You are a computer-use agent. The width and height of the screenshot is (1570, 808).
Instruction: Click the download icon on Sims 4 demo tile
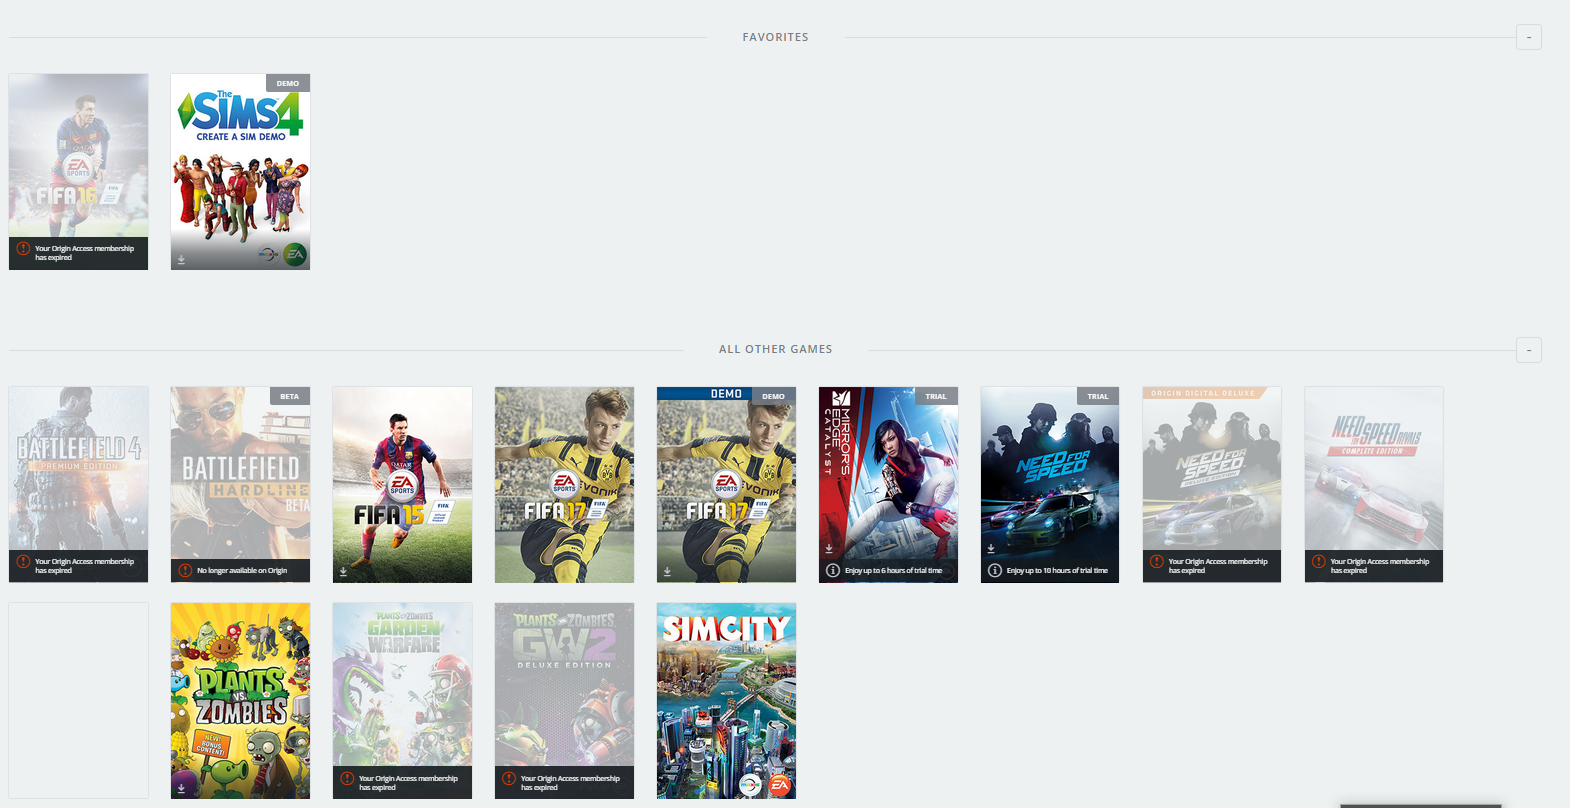pos(181,260)
